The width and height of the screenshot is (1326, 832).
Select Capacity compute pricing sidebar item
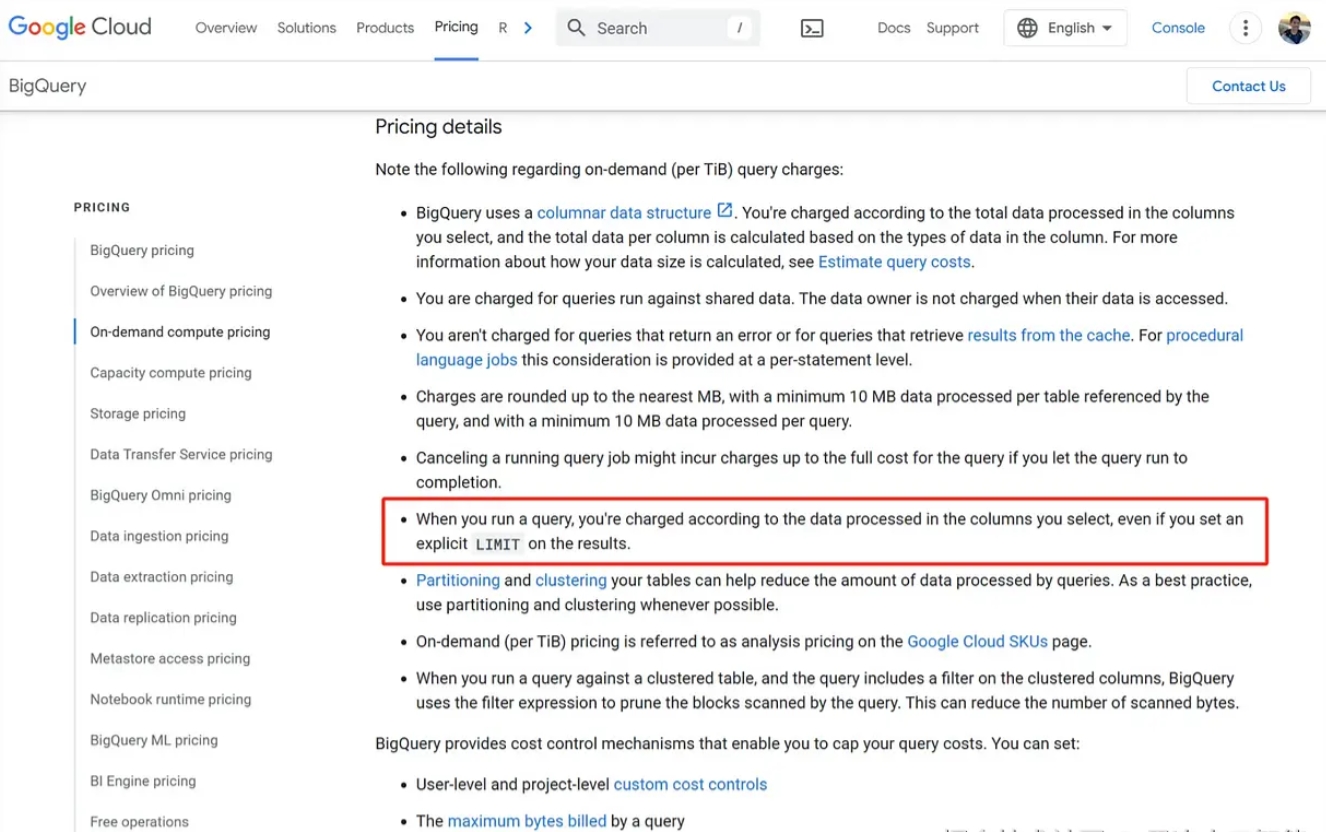(171, 373)
